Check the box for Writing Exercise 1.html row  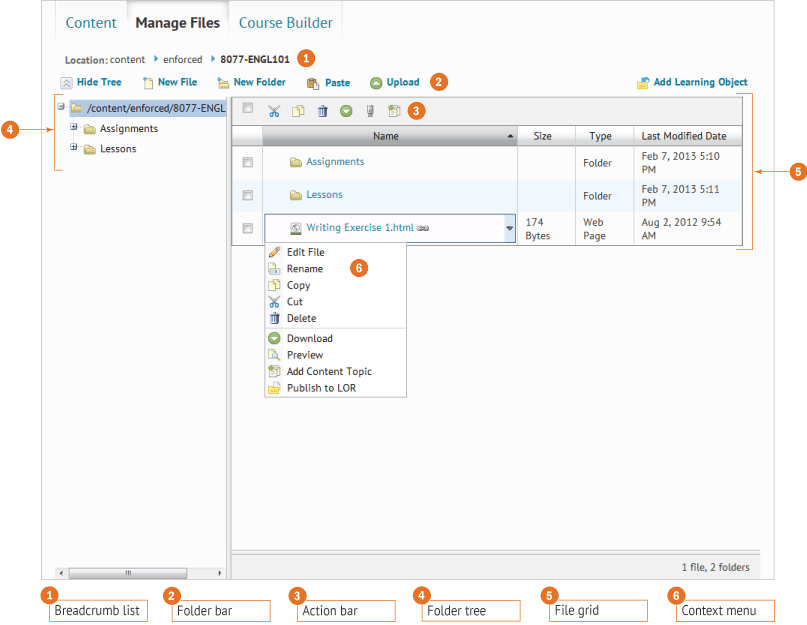coord(248,228)
